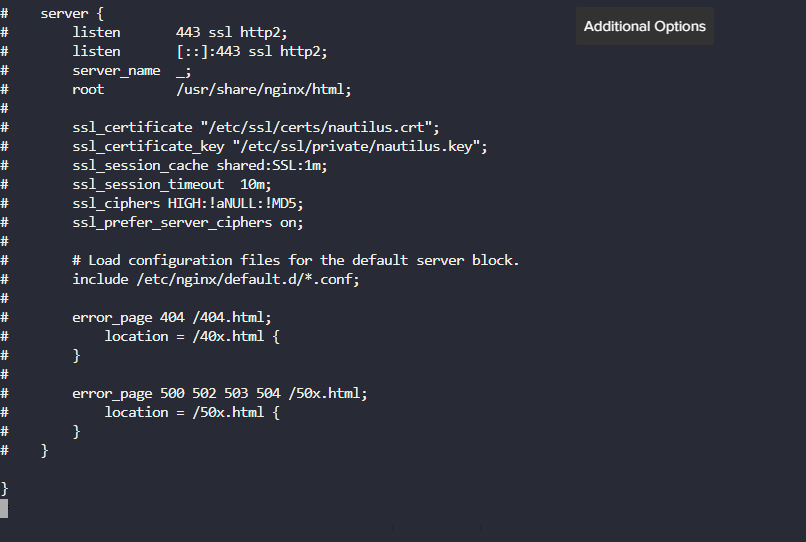806x542 pixels.
Task: Click the ssl_session_cache shared:SSL:1m line
Action: (x=199, y=165)
